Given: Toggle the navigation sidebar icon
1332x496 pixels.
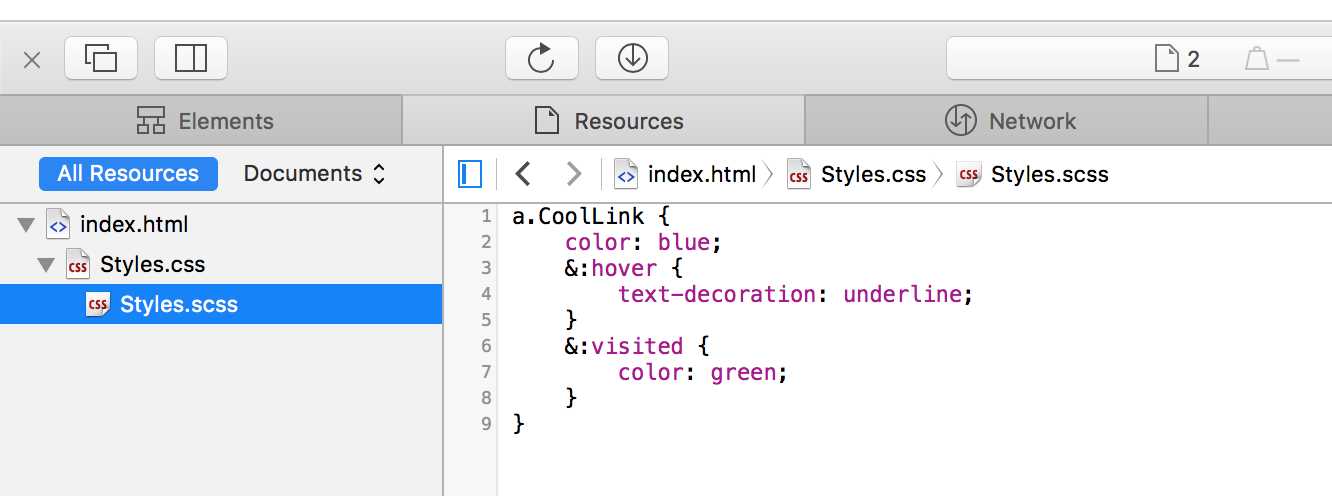Looking at the screenshot, I should 470,174.
